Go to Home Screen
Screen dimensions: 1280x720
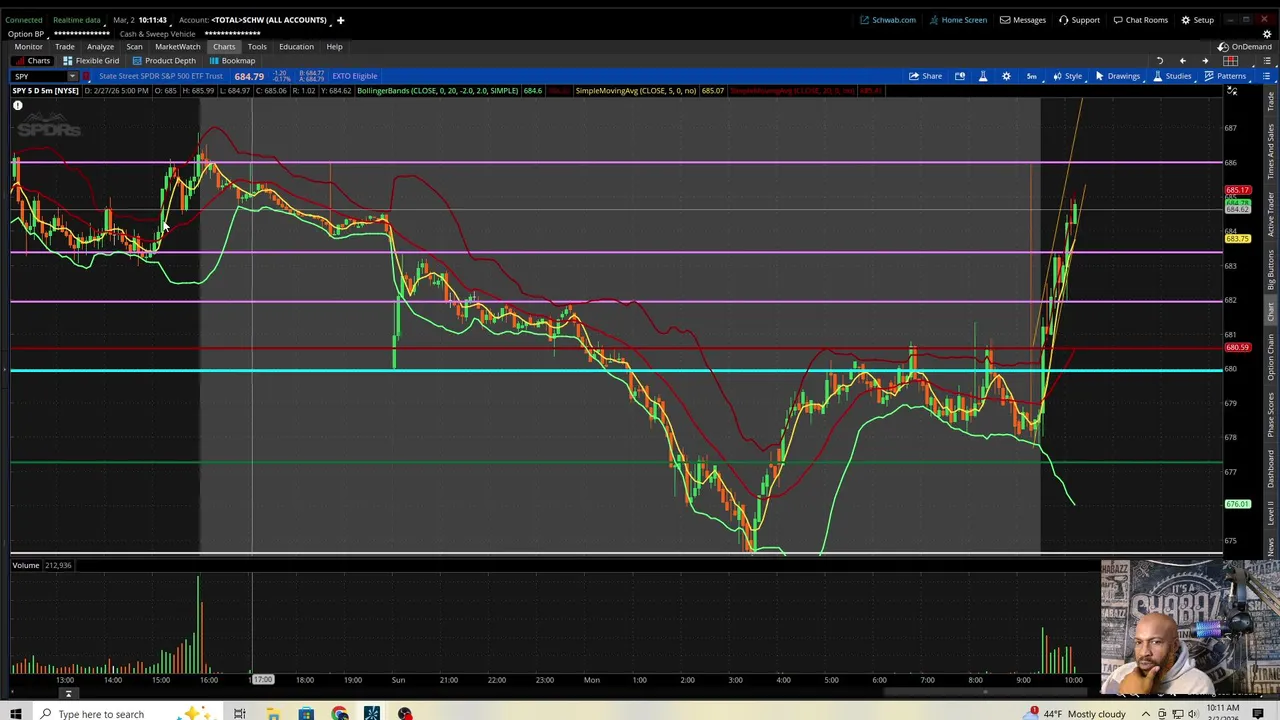(x=958, y=20)
